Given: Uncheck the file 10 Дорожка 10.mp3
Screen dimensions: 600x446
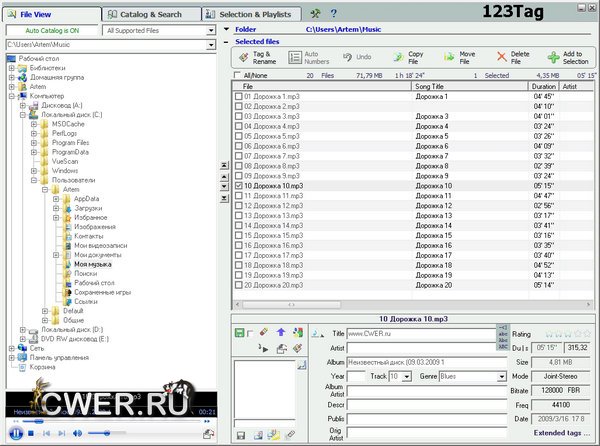Looking at the screenshot, I should tap(238, 186).
